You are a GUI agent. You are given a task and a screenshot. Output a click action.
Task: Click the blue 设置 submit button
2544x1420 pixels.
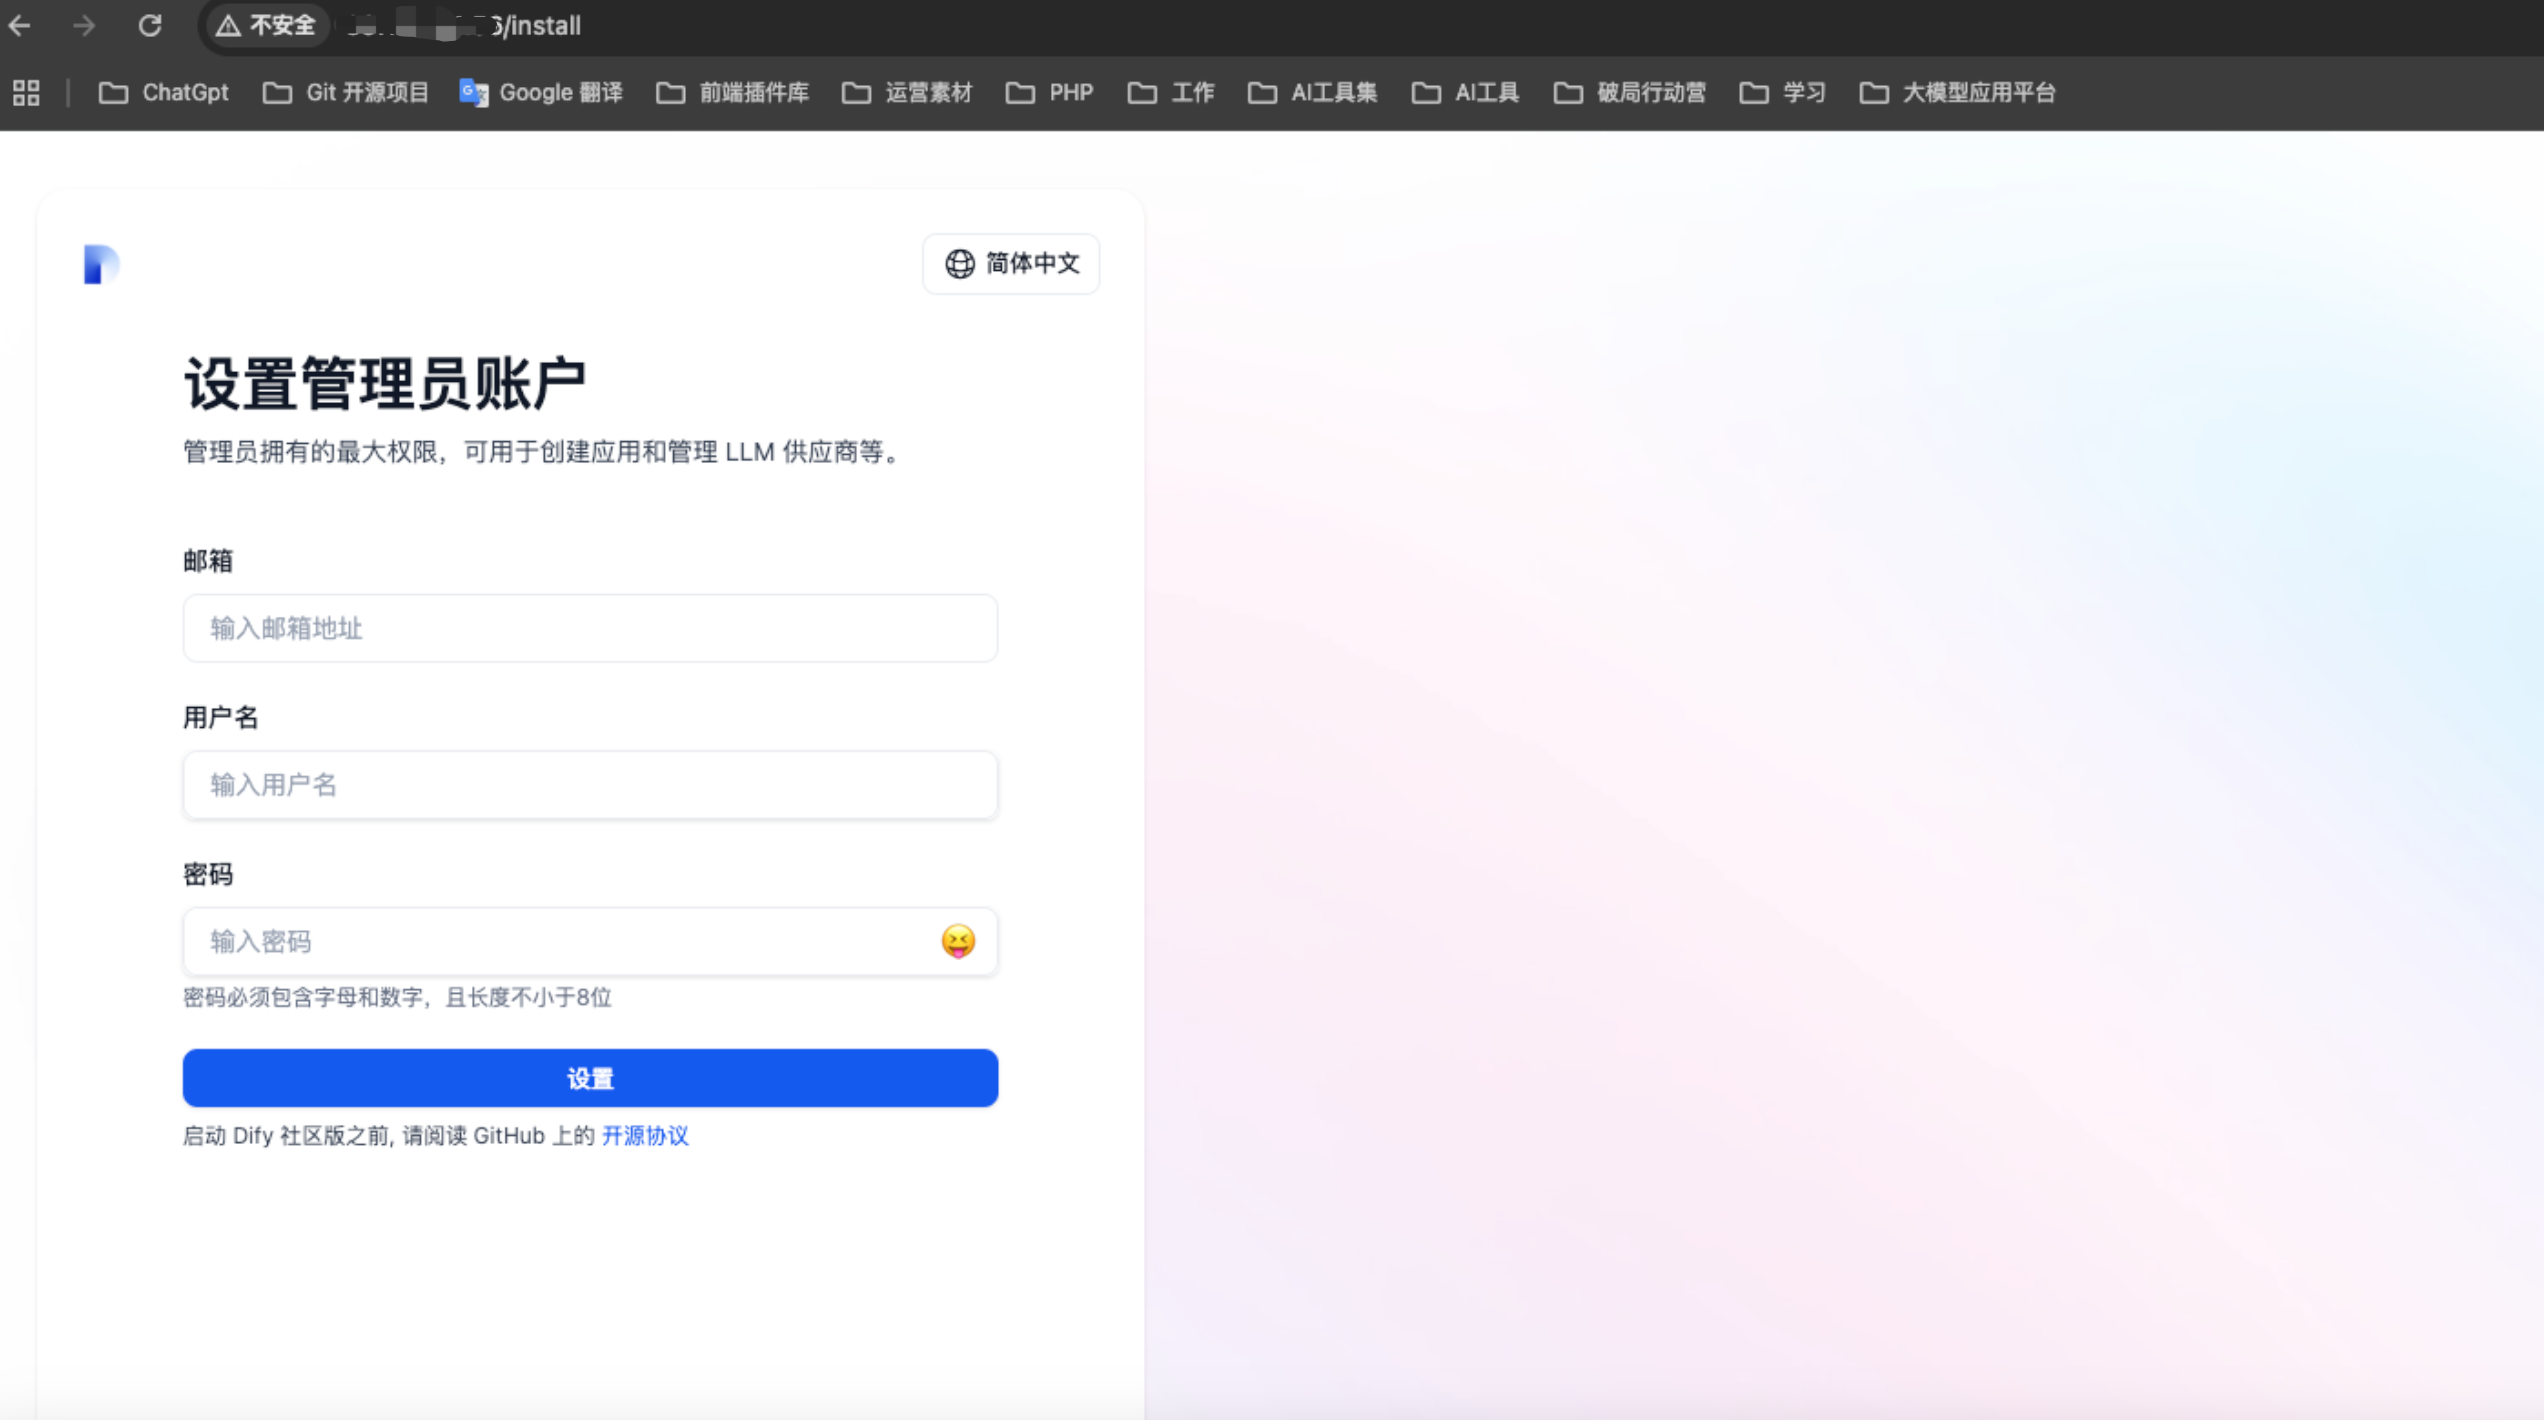pyautogui.click(x=590, y=1078)
